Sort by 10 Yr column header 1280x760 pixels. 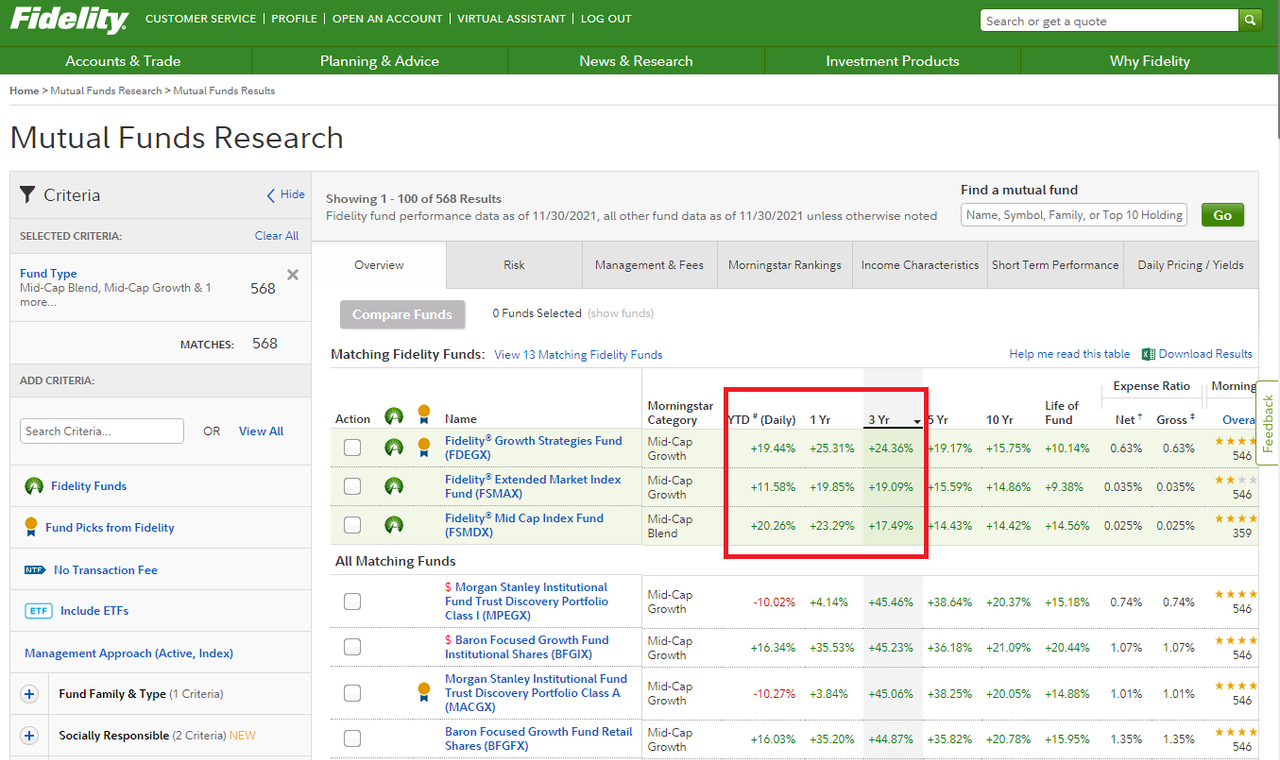tap(999, 420)
